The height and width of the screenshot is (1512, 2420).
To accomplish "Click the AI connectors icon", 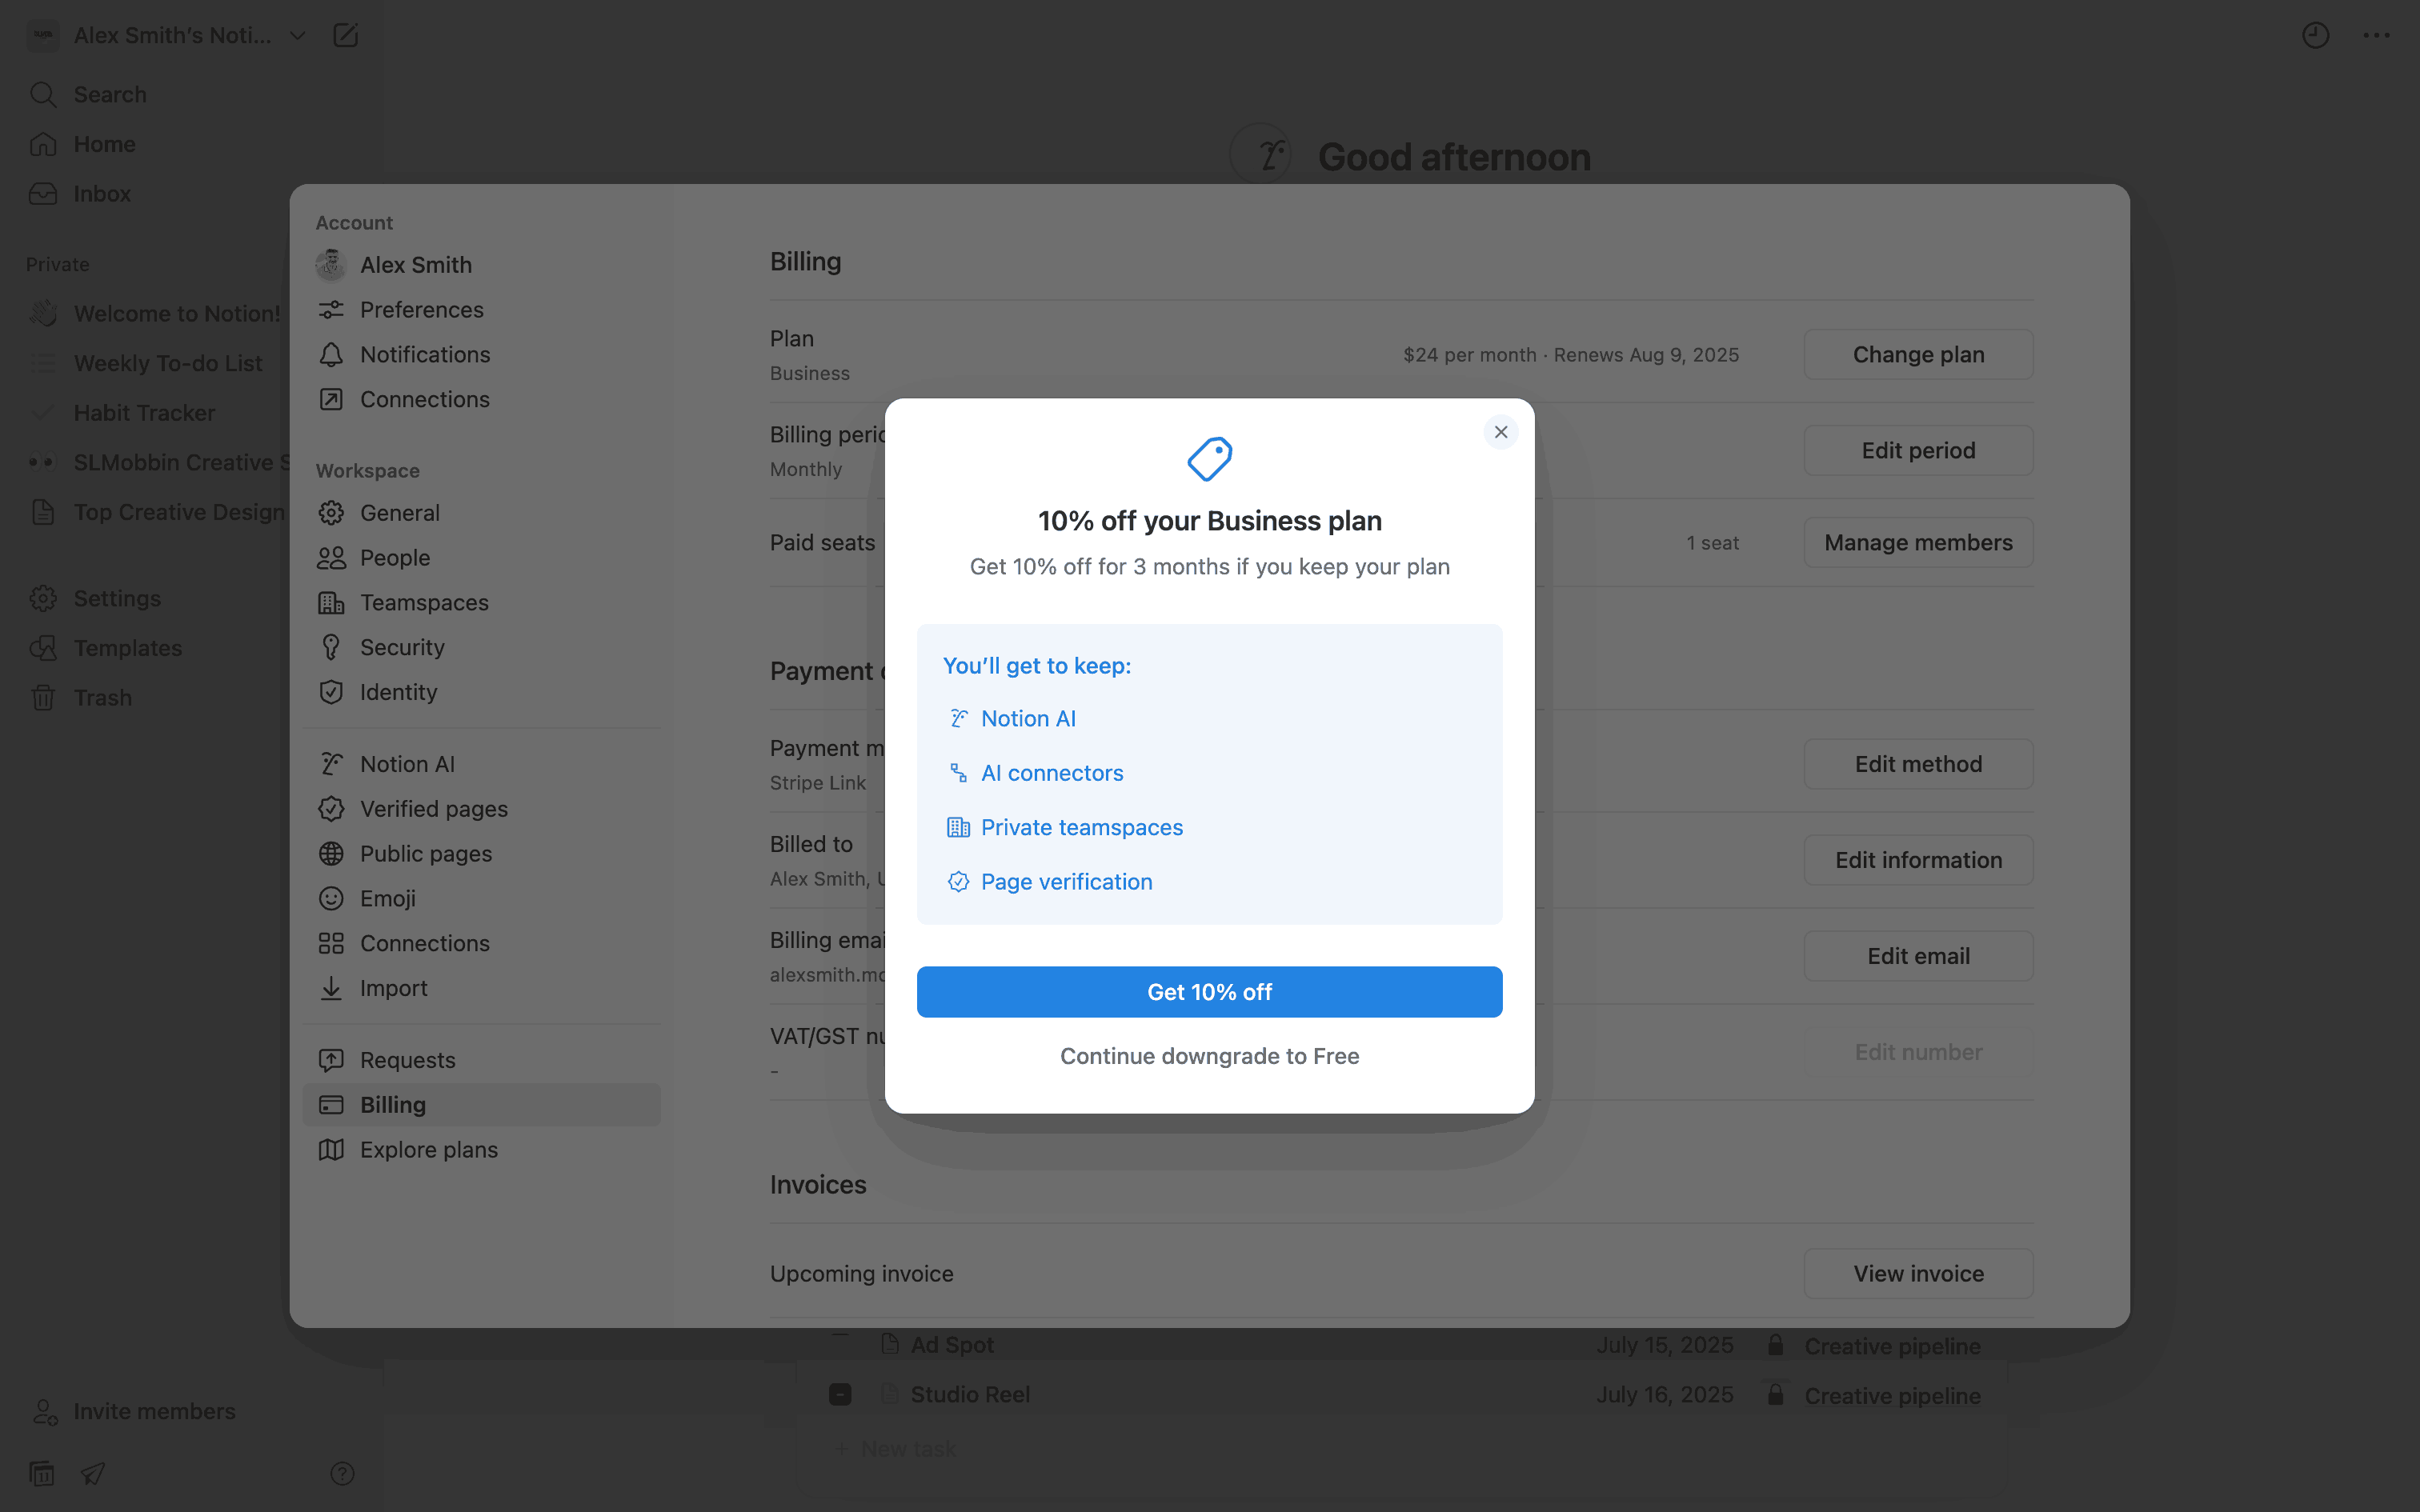I will (958, 773).
